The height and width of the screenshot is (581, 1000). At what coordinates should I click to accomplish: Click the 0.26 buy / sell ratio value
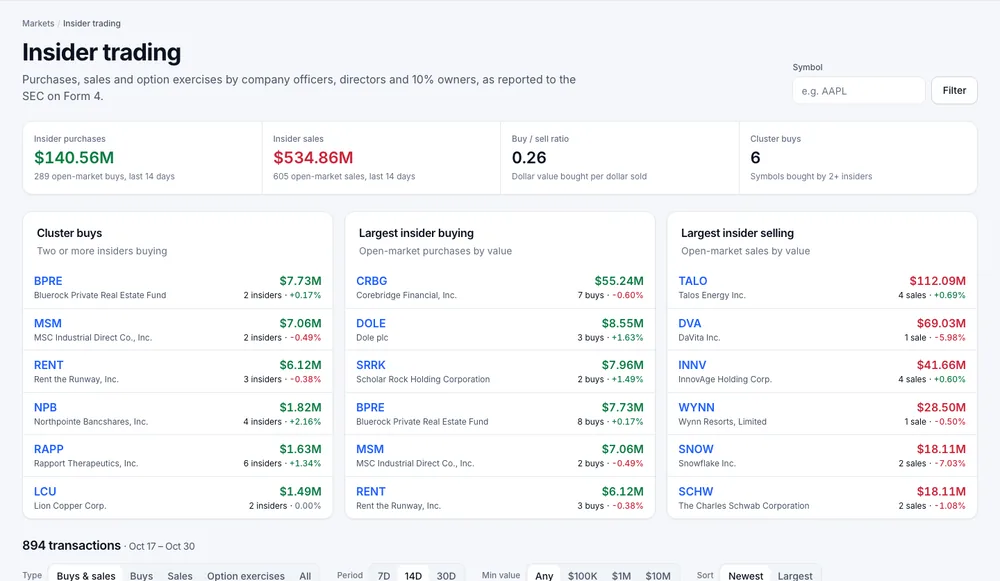point(529,158)
